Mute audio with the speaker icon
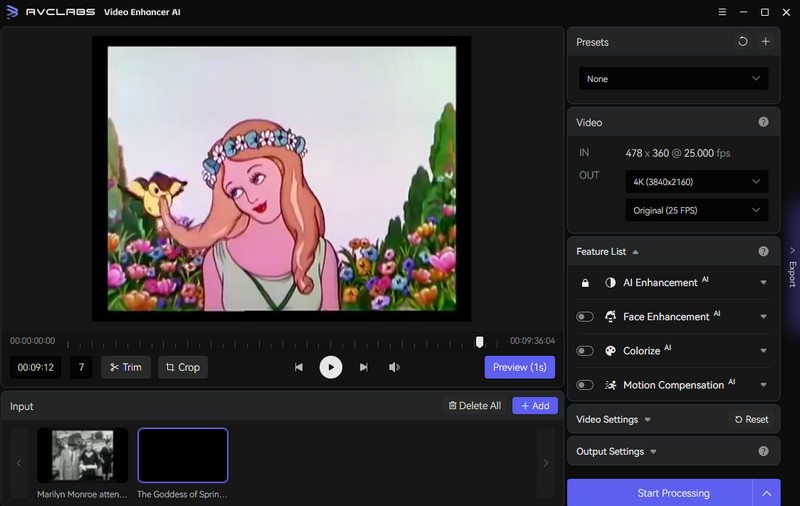This screenshot has height=506, width=800. coord(394,367)
